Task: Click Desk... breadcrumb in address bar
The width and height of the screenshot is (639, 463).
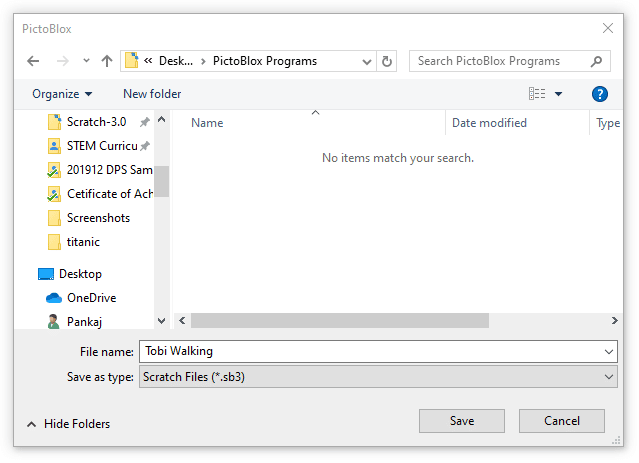Action: [x=176, y=61]
